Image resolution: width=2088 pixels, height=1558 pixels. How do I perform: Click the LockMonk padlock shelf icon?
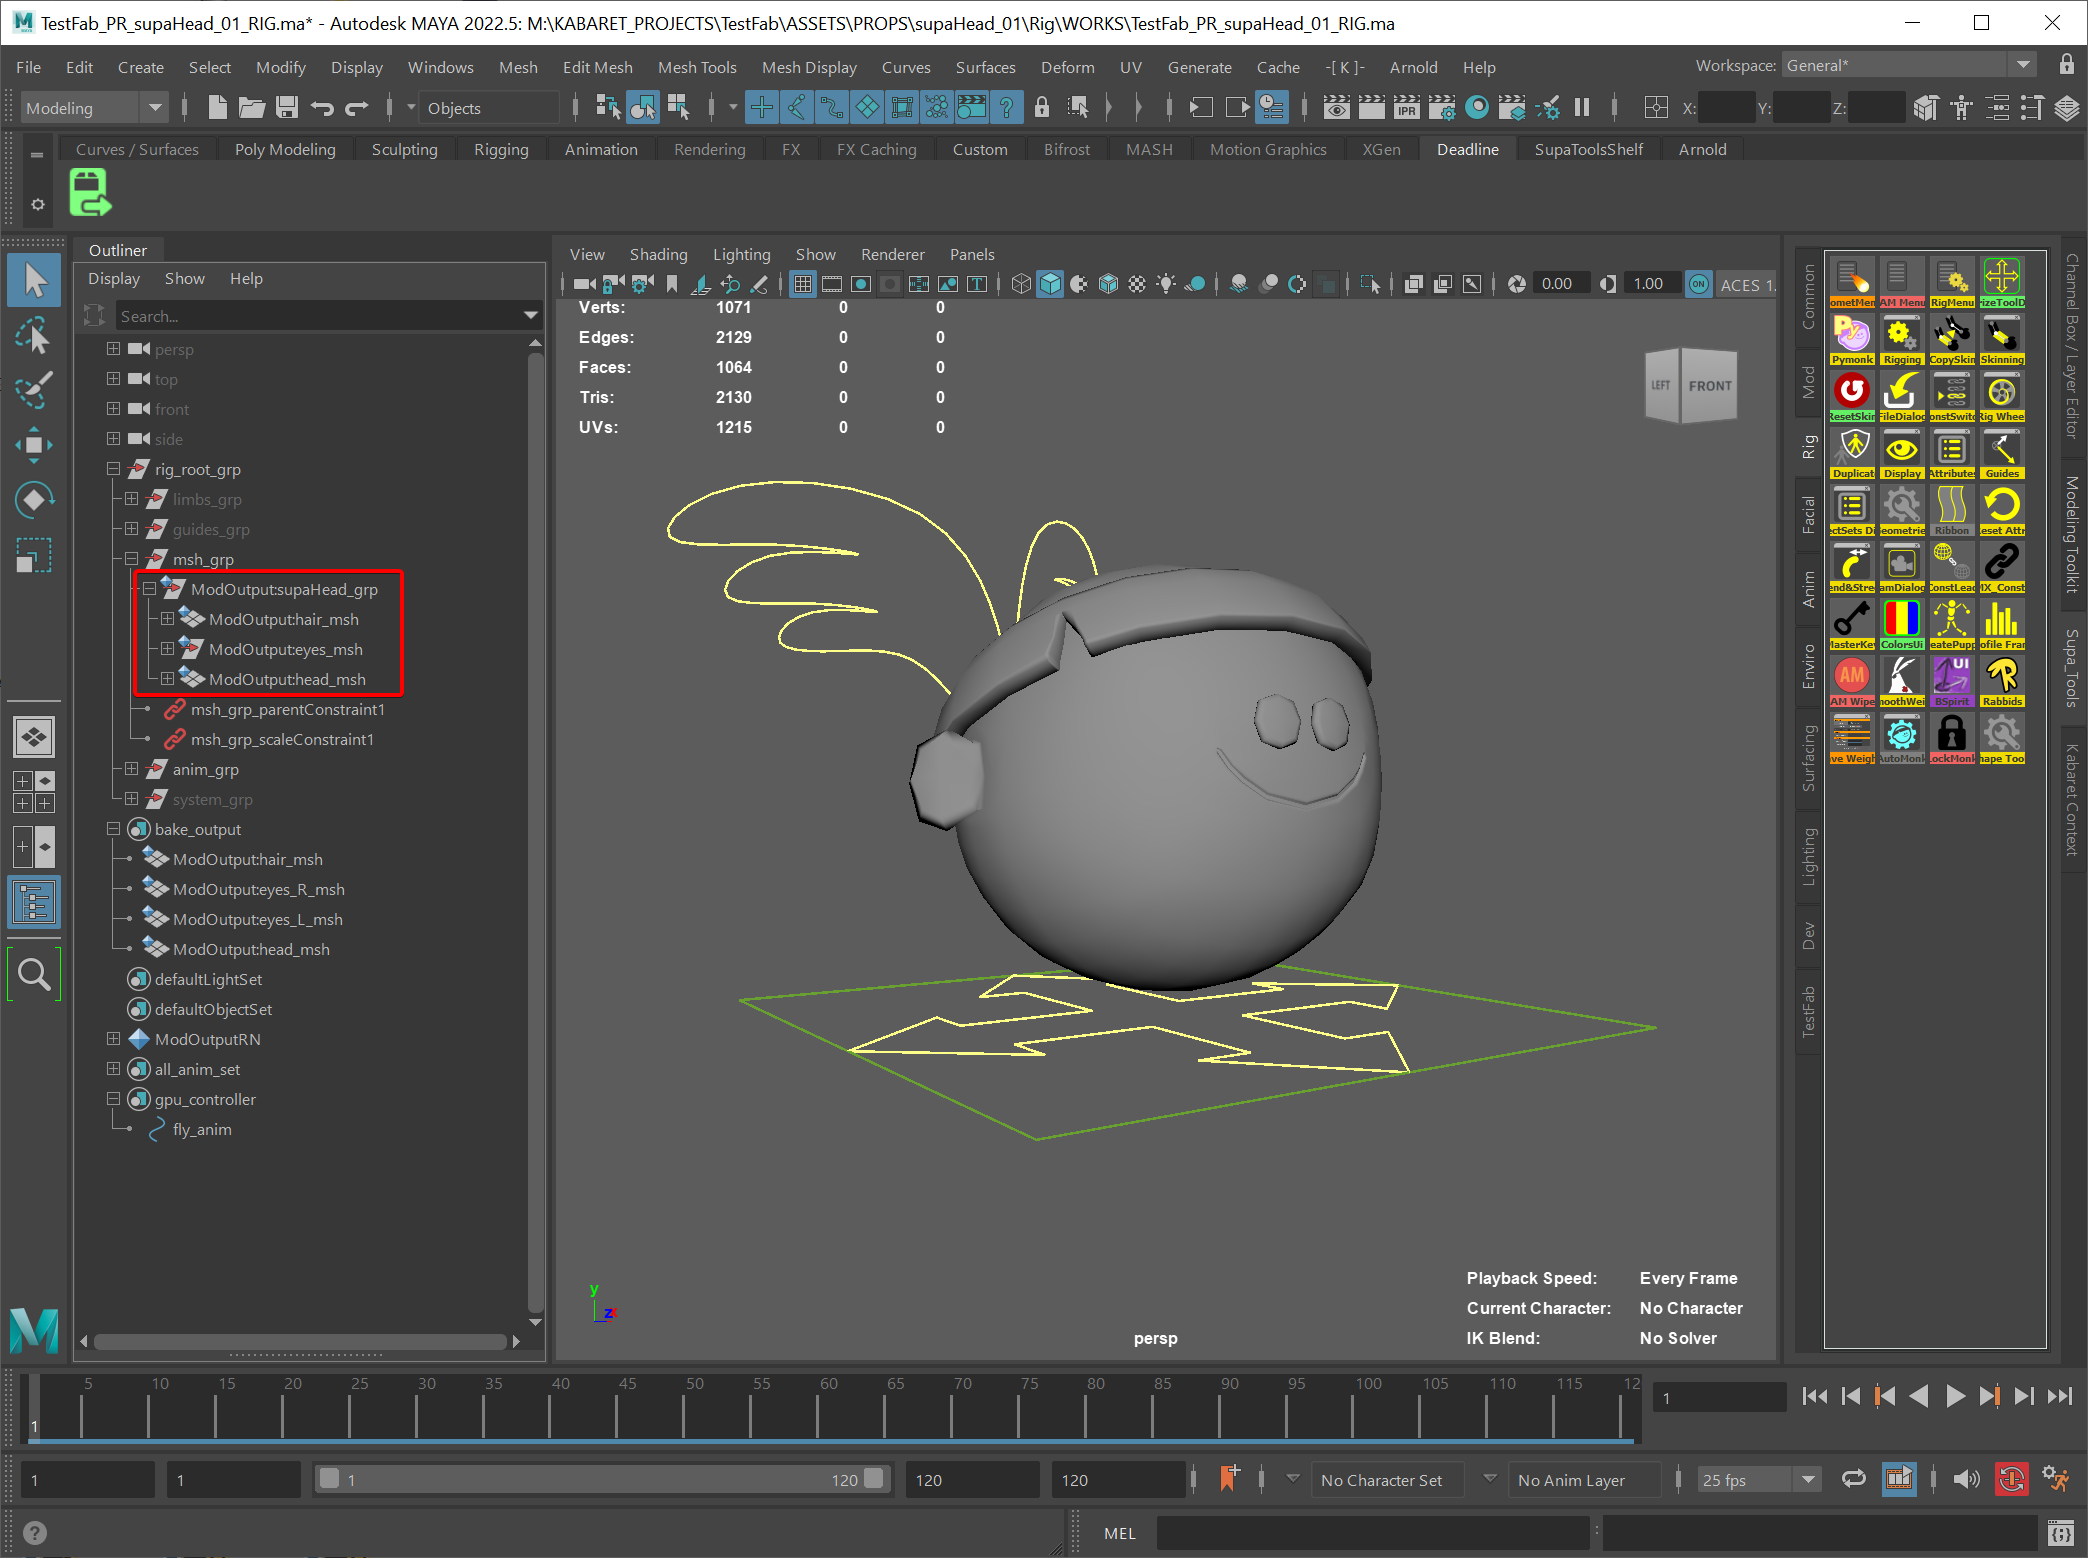(x=1952, y=739)
